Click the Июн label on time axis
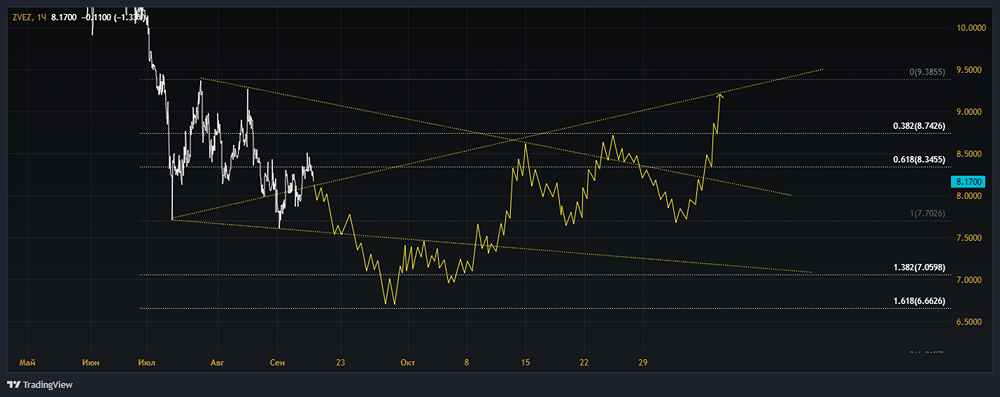Viewport: 1000px width, 397px height. pos(91,363)
